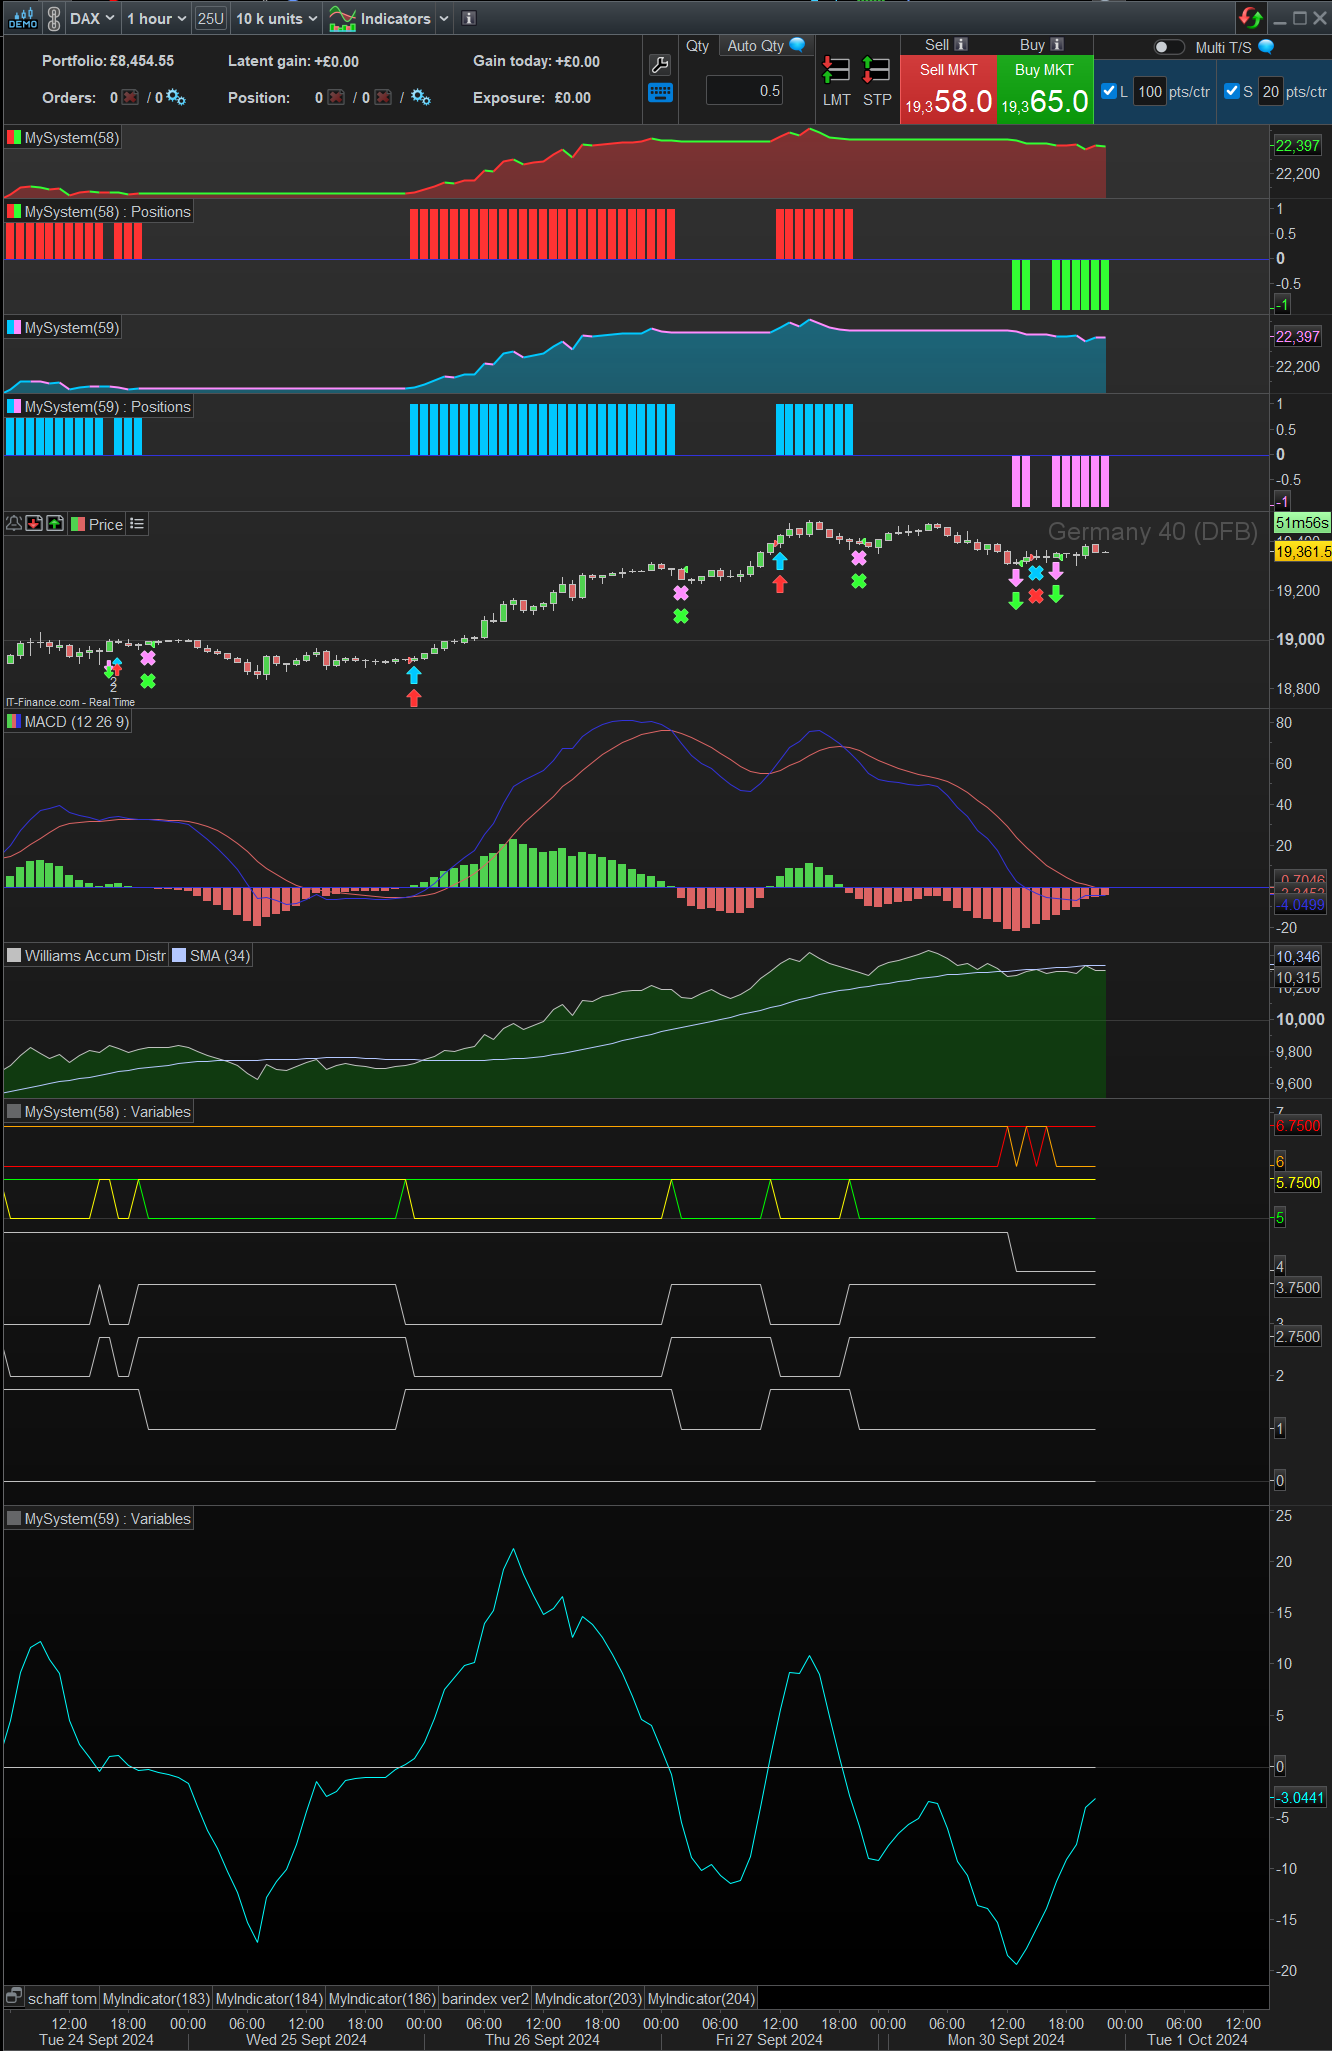The width and height of the screenshot is (1332, 2051).
Task: Click the Sell MKT button
Action: click(x=948, y=89)
